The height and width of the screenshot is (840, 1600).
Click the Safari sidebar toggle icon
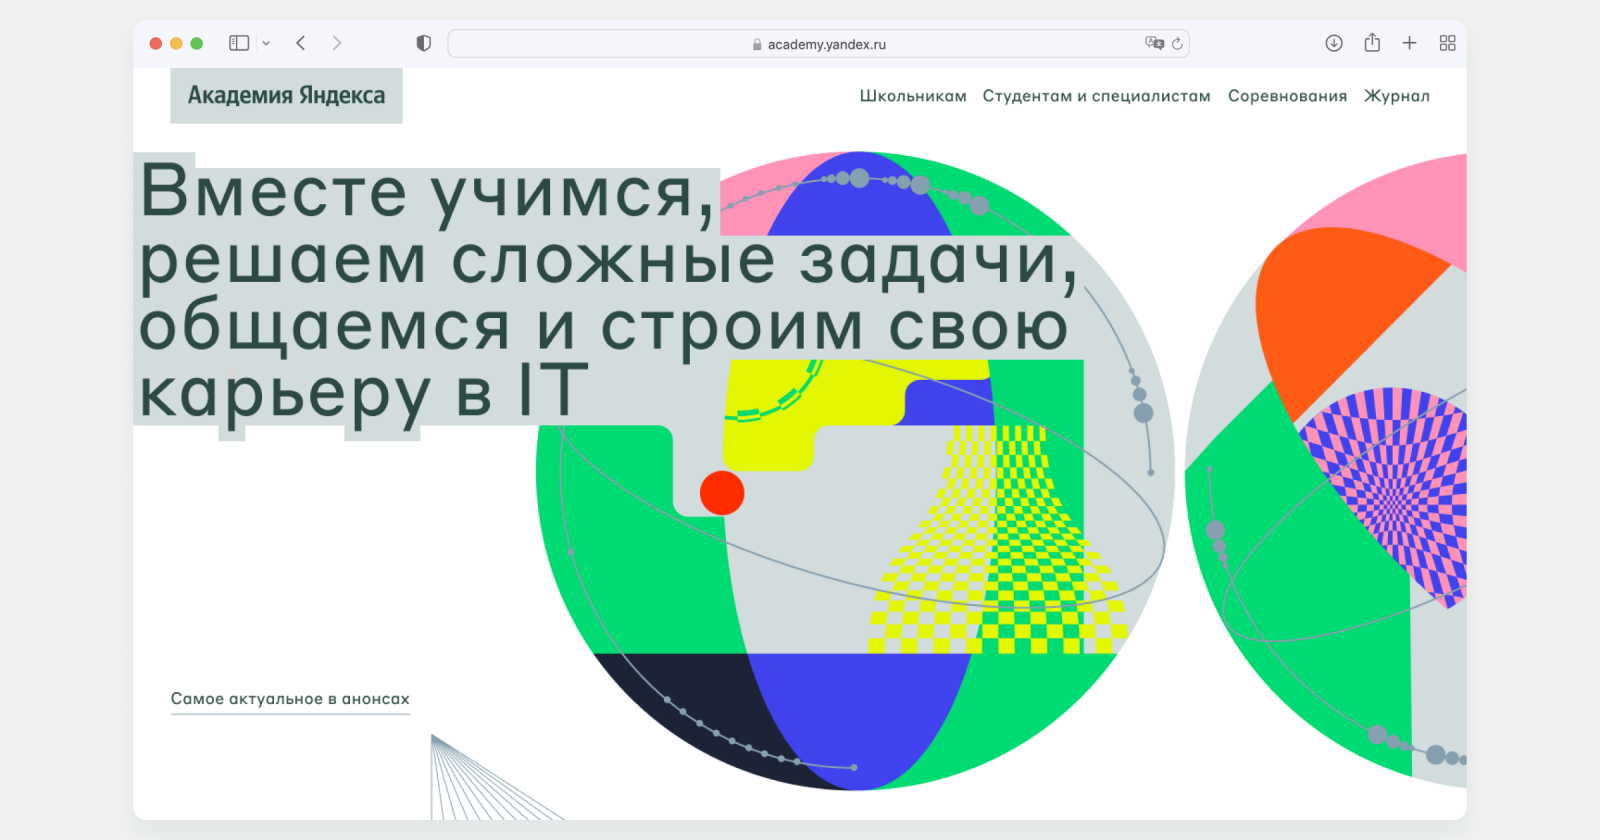[x=239, y=43]
